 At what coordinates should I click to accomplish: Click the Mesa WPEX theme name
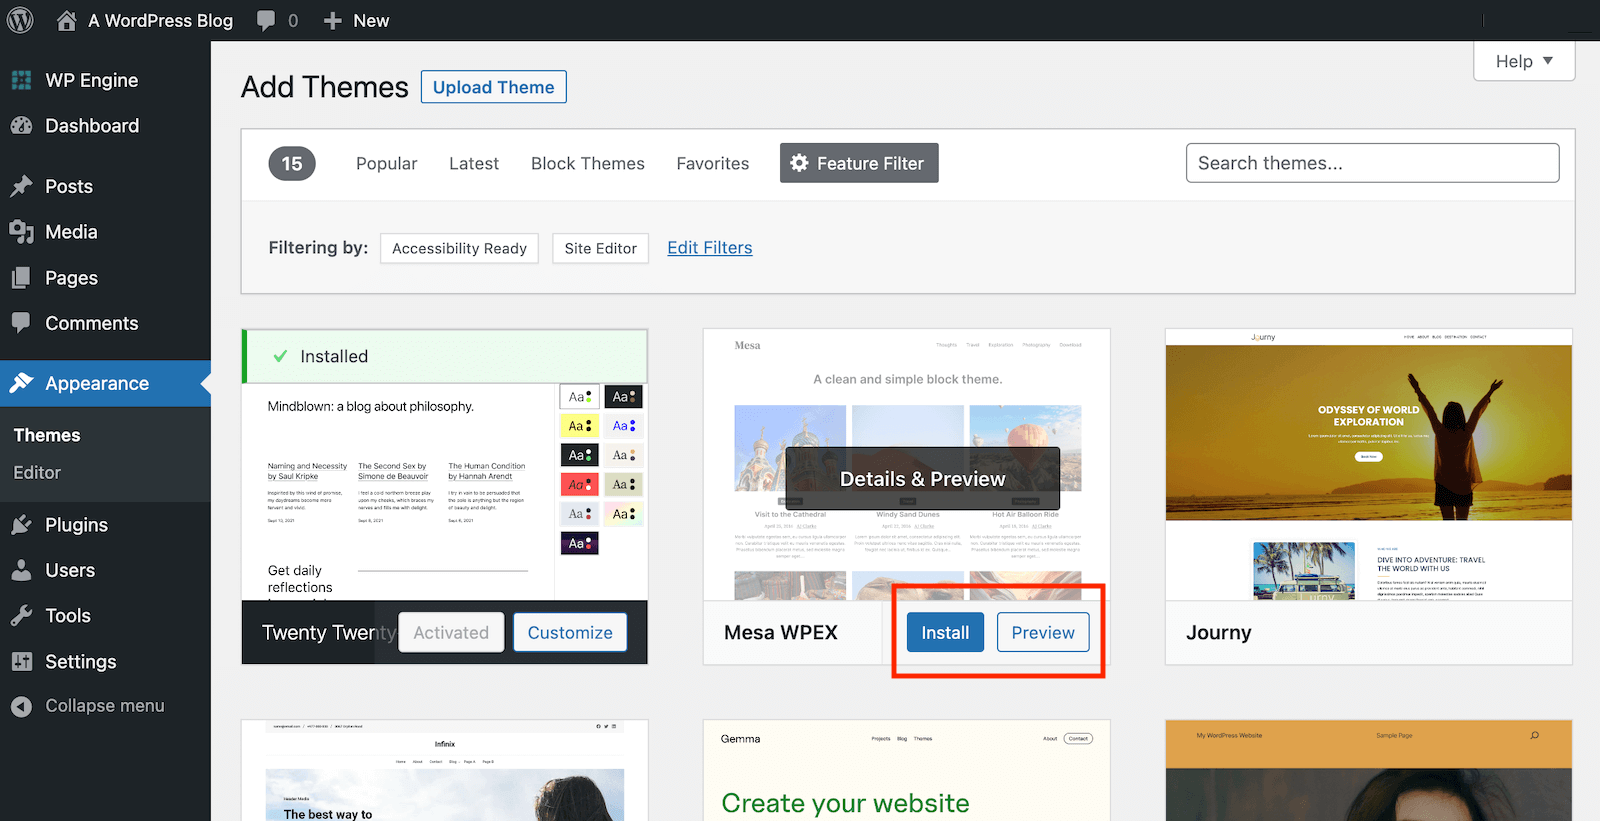(x=781, y=632)
